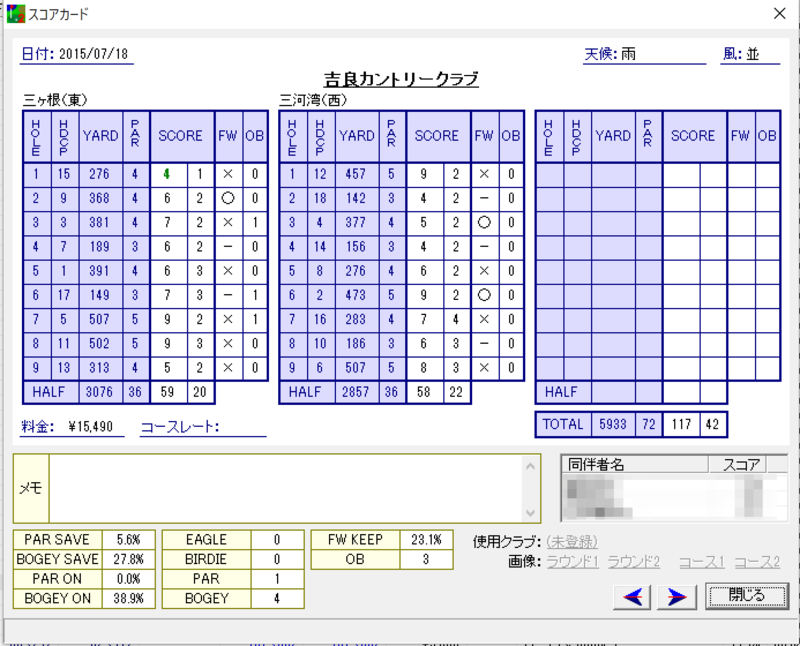Click the yardage 142 on west hole 2
Viewport: 800px width, 646px height.
click(356, 198)
